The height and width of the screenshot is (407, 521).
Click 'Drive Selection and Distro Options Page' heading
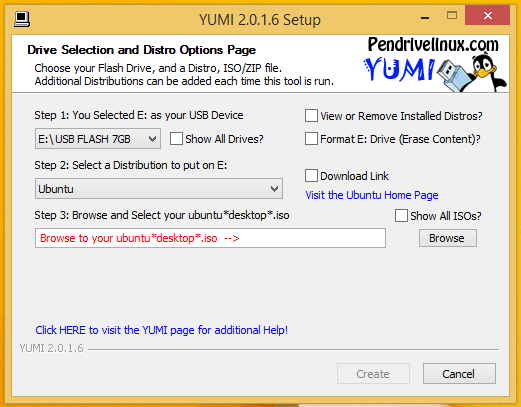point(142,50)
